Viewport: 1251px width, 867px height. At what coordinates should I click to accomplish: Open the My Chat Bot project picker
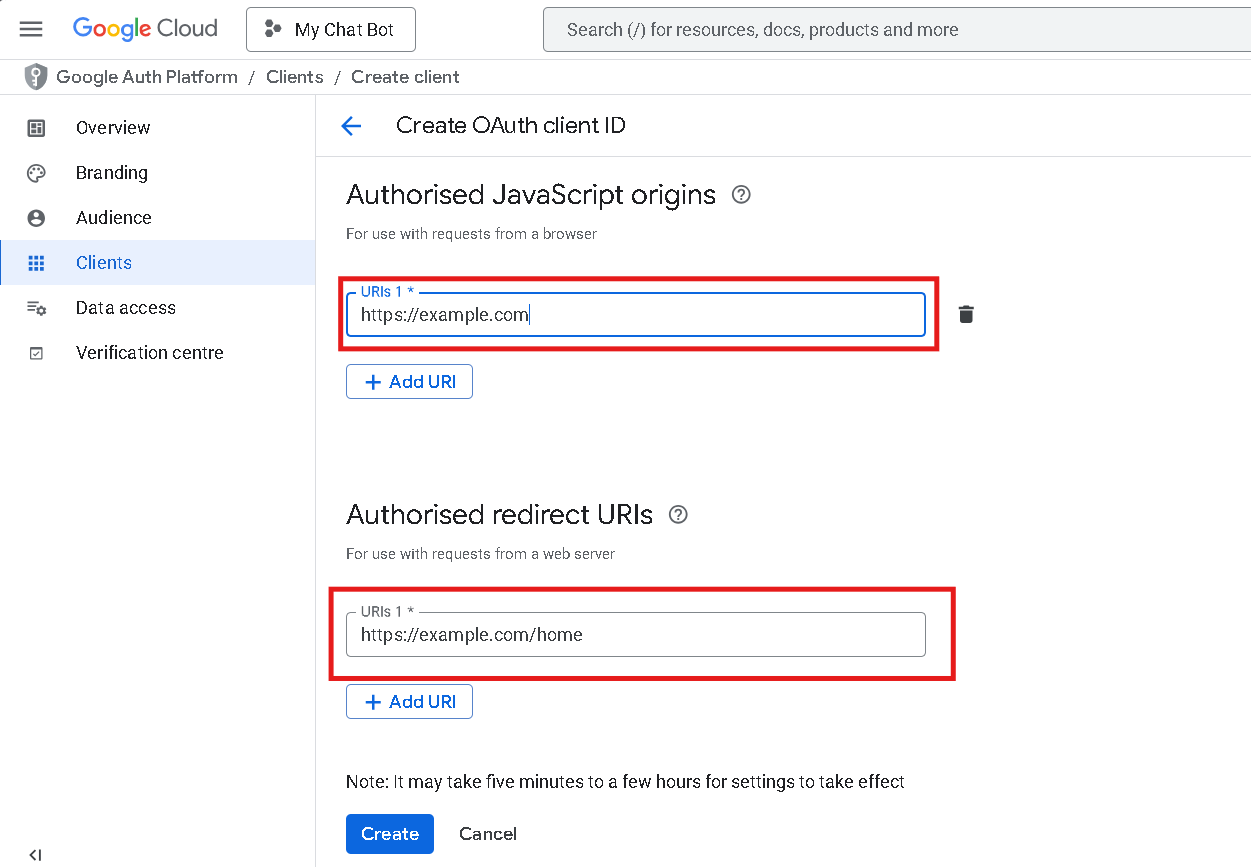click(x=331, y=30)
